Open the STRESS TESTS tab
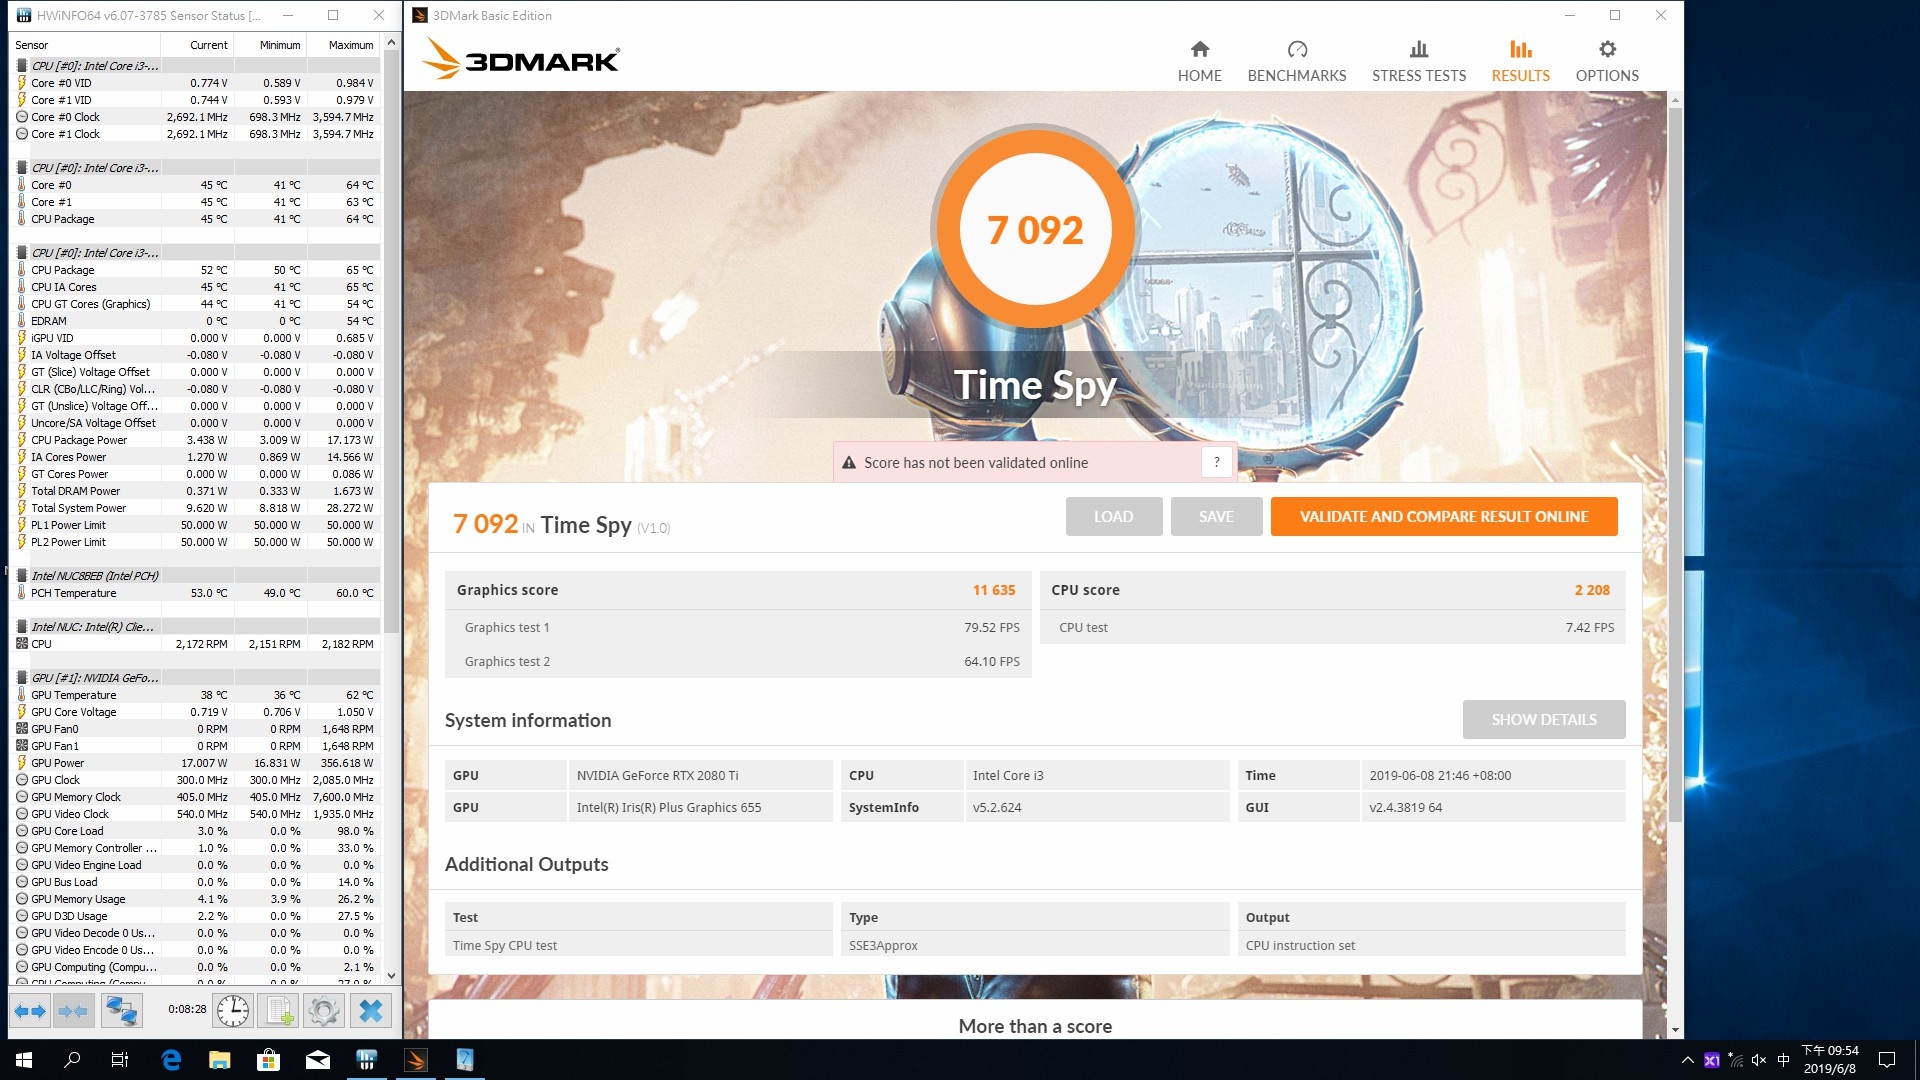The width and height of the screenshot is (1920, 1080). pyautogui.click(x=1418, y=61)
